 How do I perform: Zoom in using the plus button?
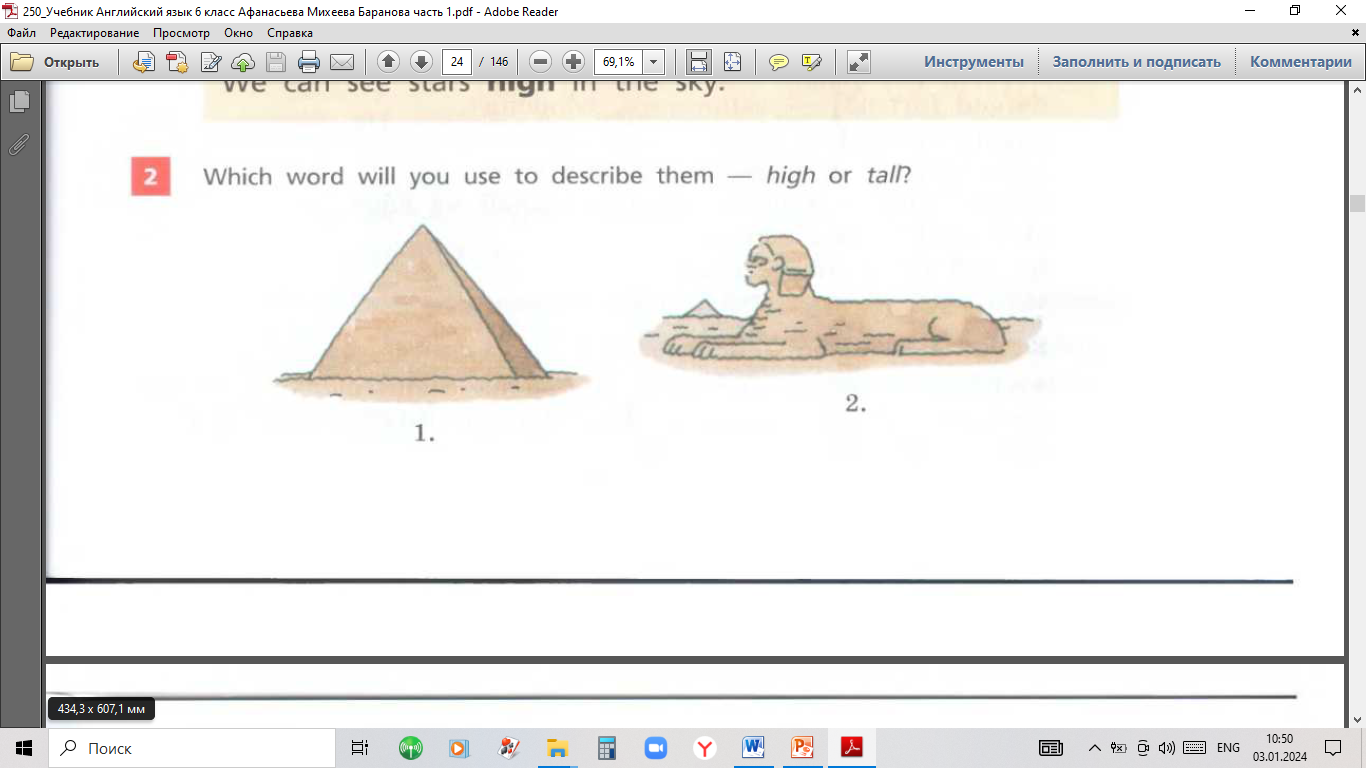tap(573, 62)
